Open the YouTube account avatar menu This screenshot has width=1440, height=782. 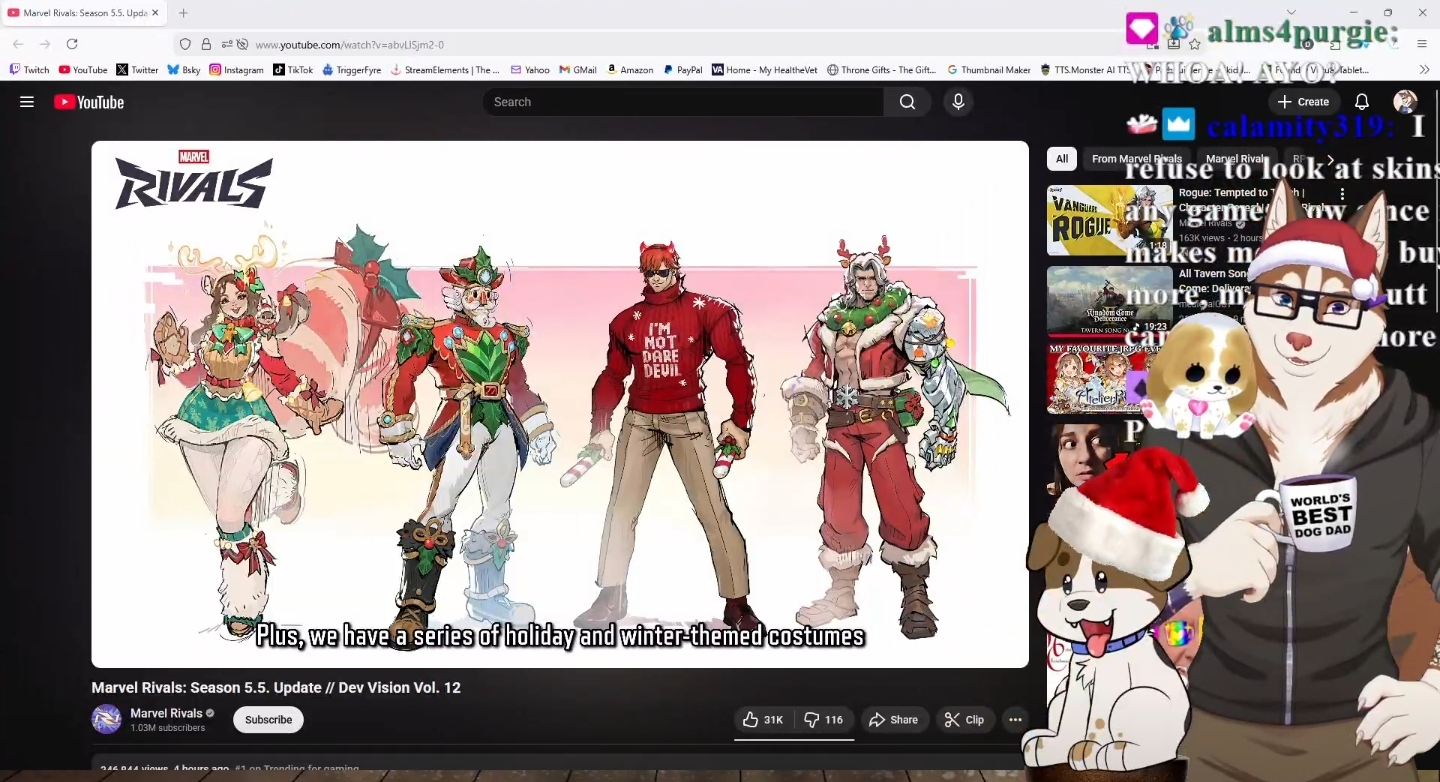pos(1405,102)
